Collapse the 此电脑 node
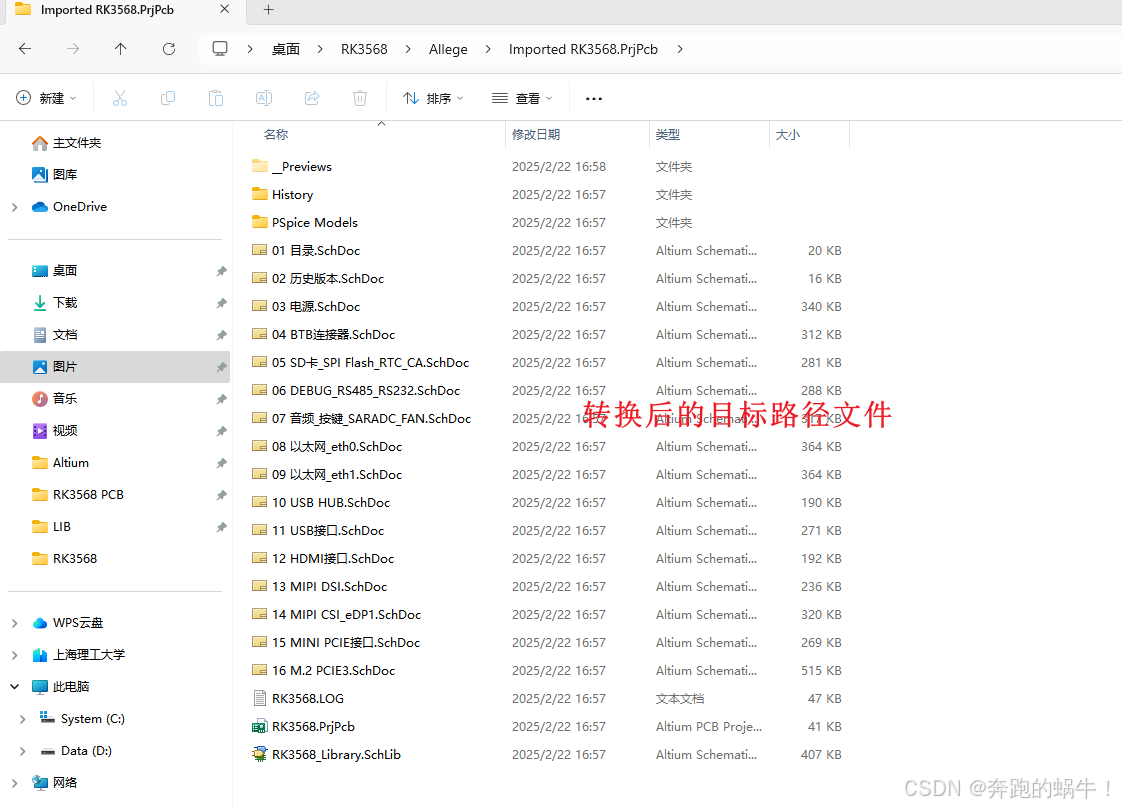The image size is (1122, 808). click(x=14, y=687)
